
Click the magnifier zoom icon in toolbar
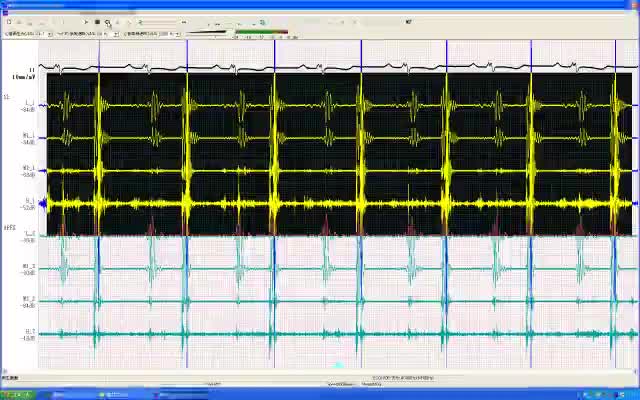(x=108, y=22)
